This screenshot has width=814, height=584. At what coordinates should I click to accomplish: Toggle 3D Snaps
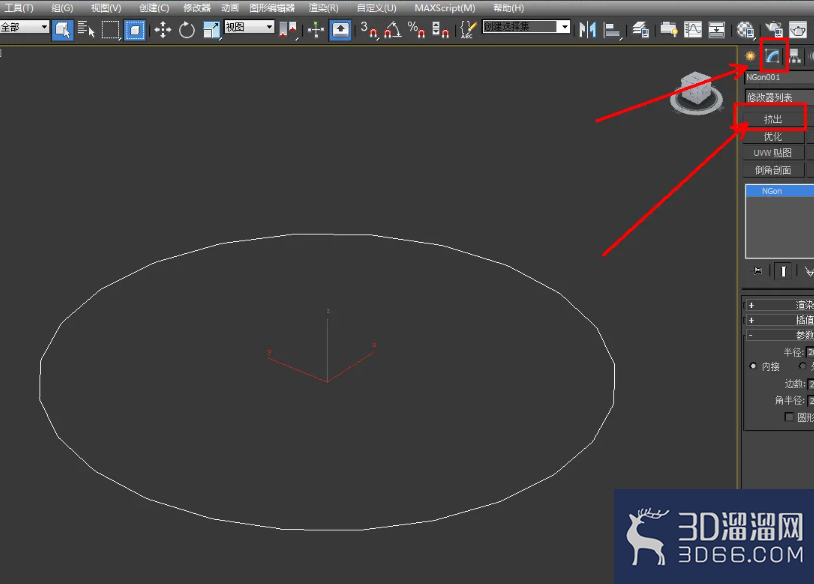tap(369, 30)
